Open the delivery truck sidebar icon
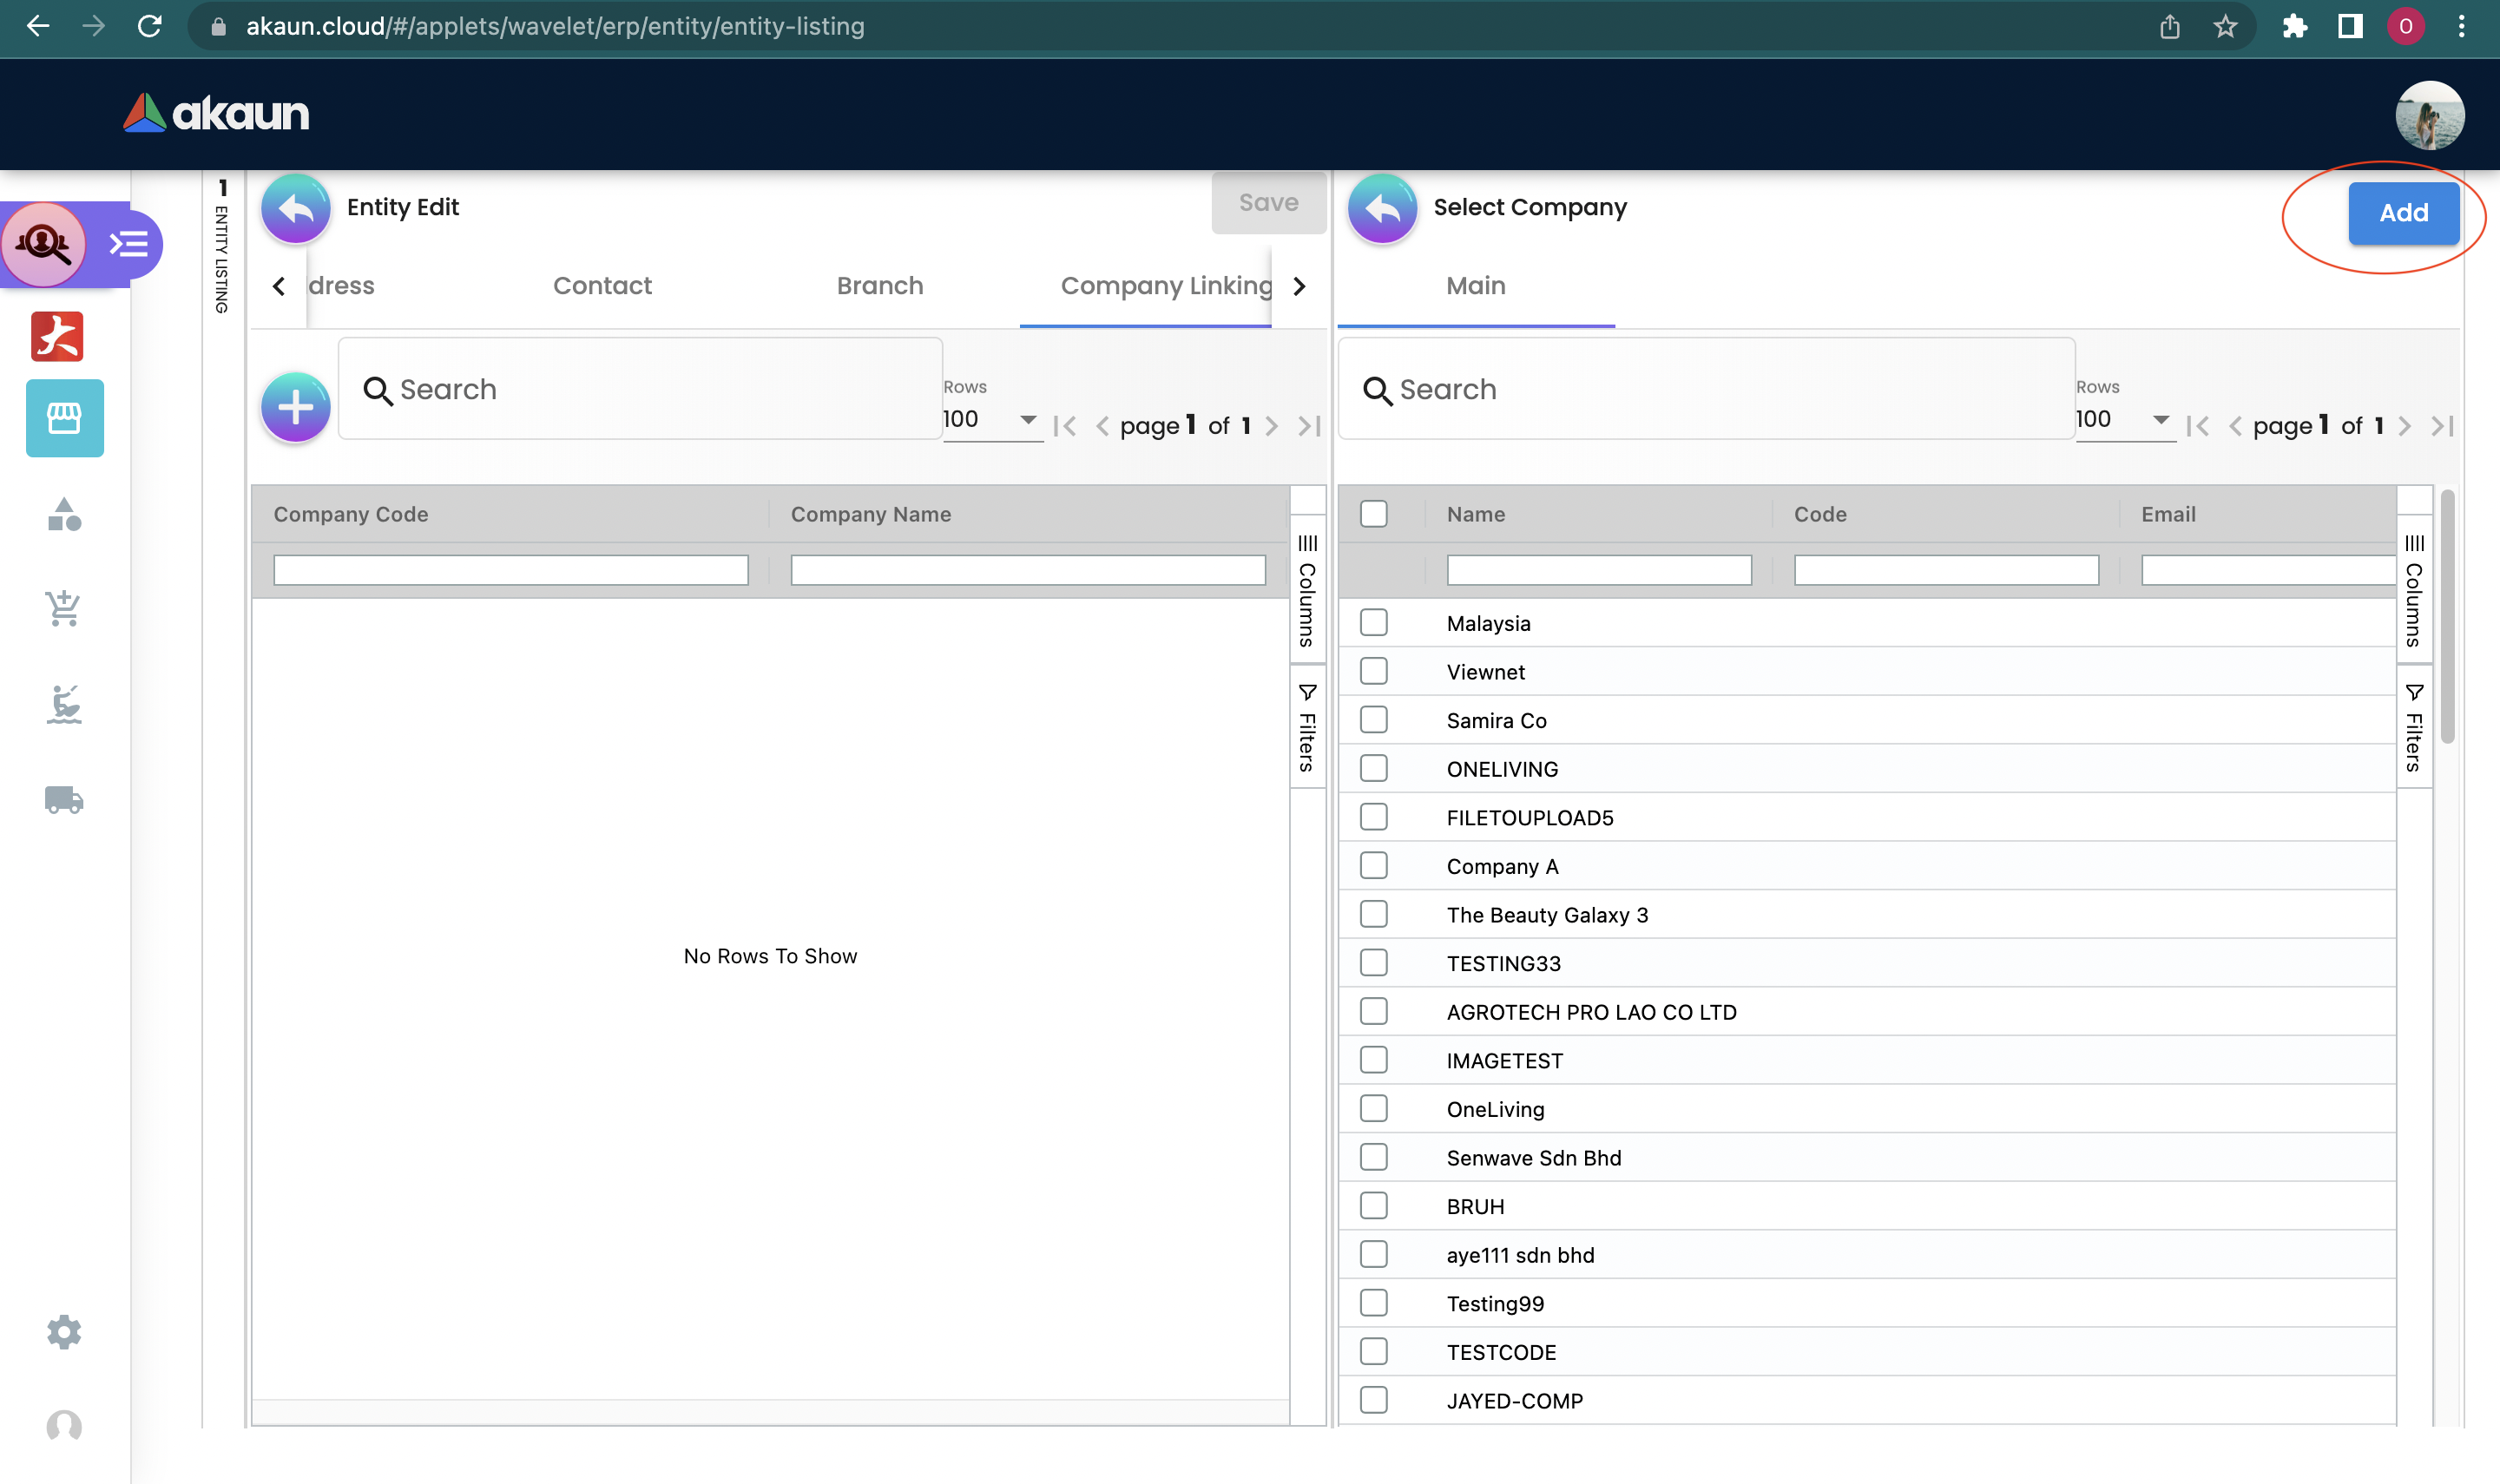 tap(64, 799)
